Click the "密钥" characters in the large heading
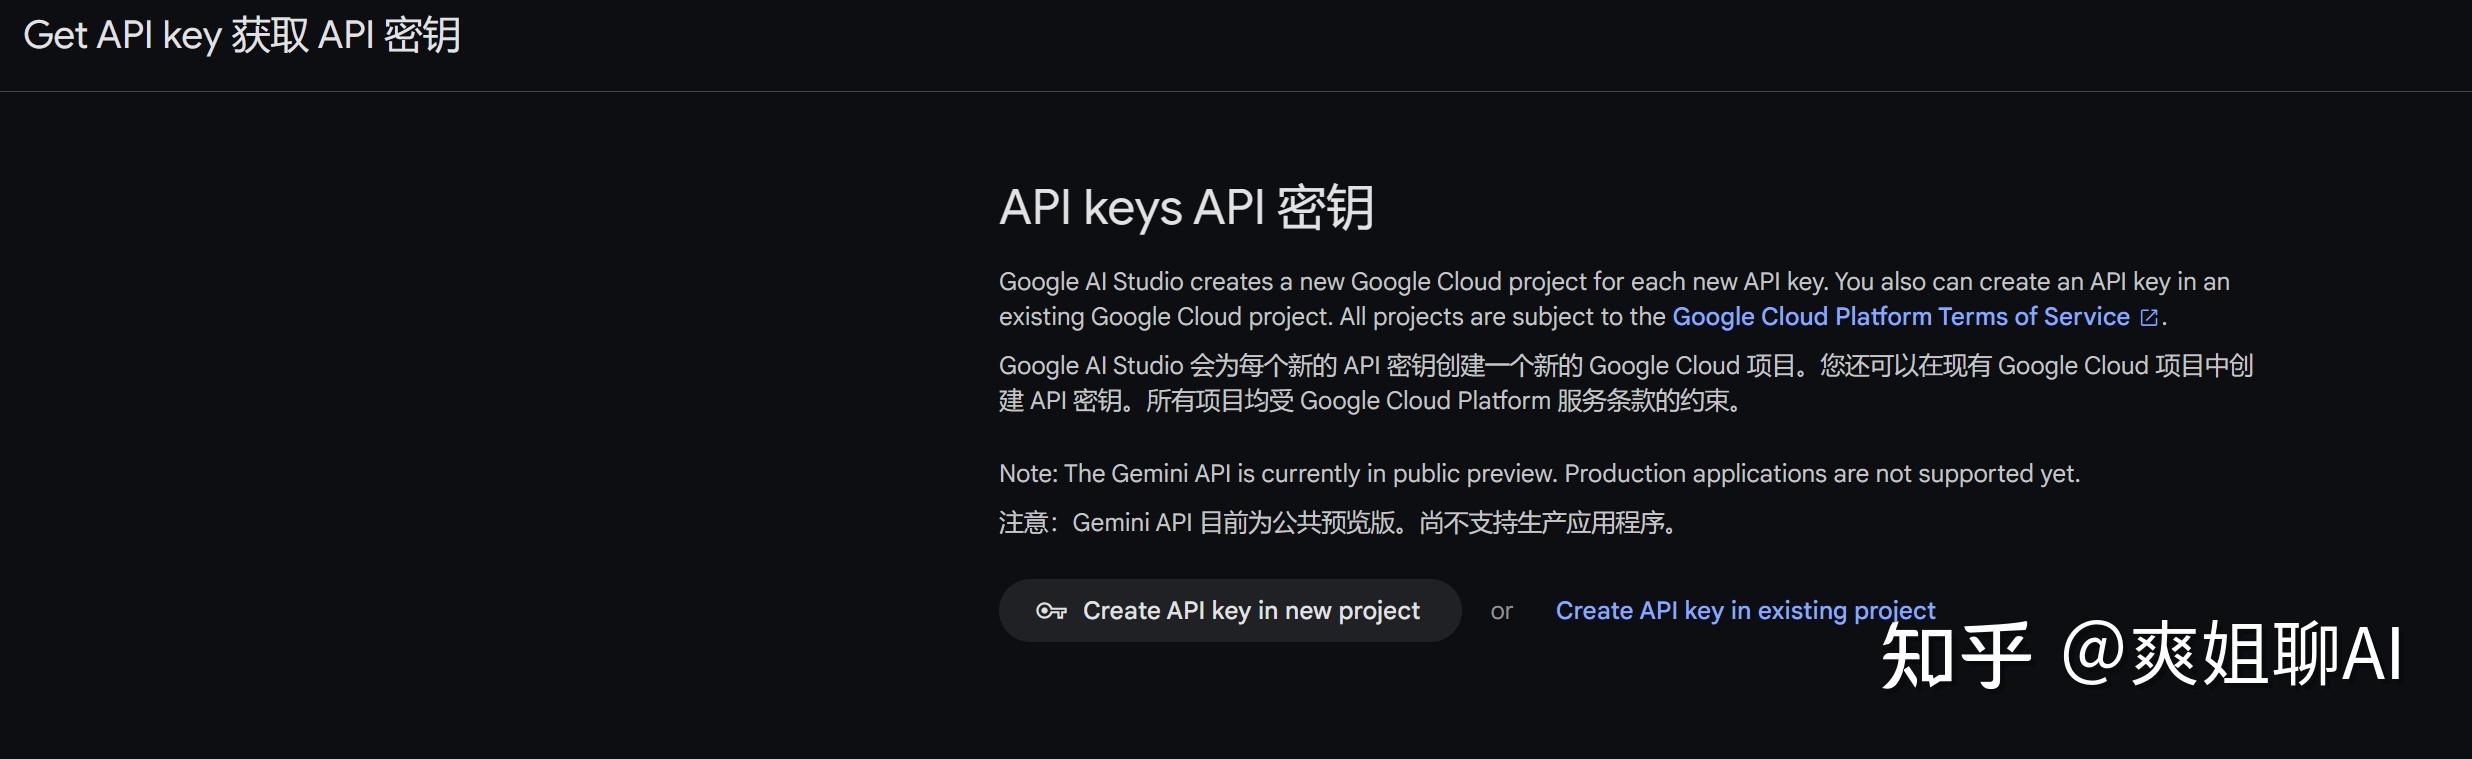 point(1325,208)
